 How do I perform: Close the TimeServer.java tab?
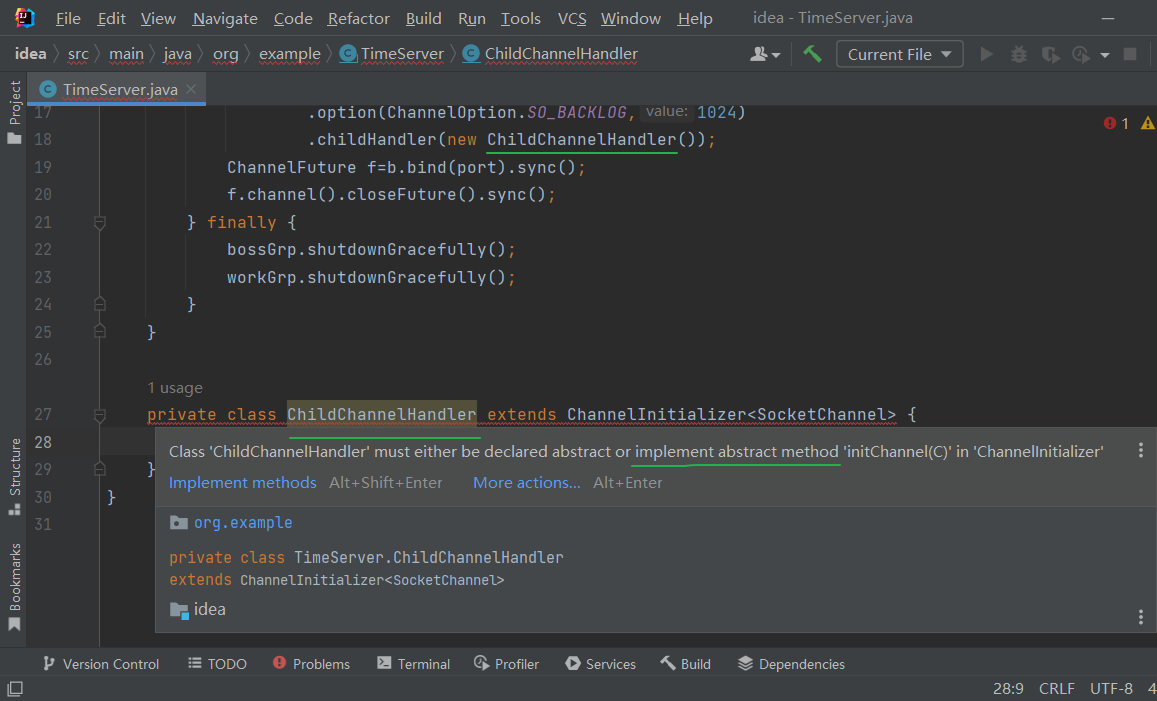pos(191,89)
